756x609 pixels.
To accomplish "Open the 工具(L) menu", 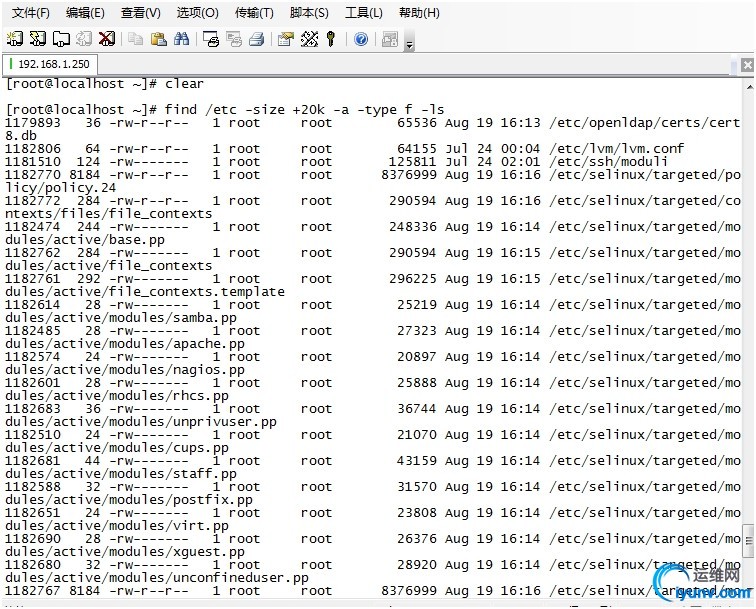I will point(364,13).
